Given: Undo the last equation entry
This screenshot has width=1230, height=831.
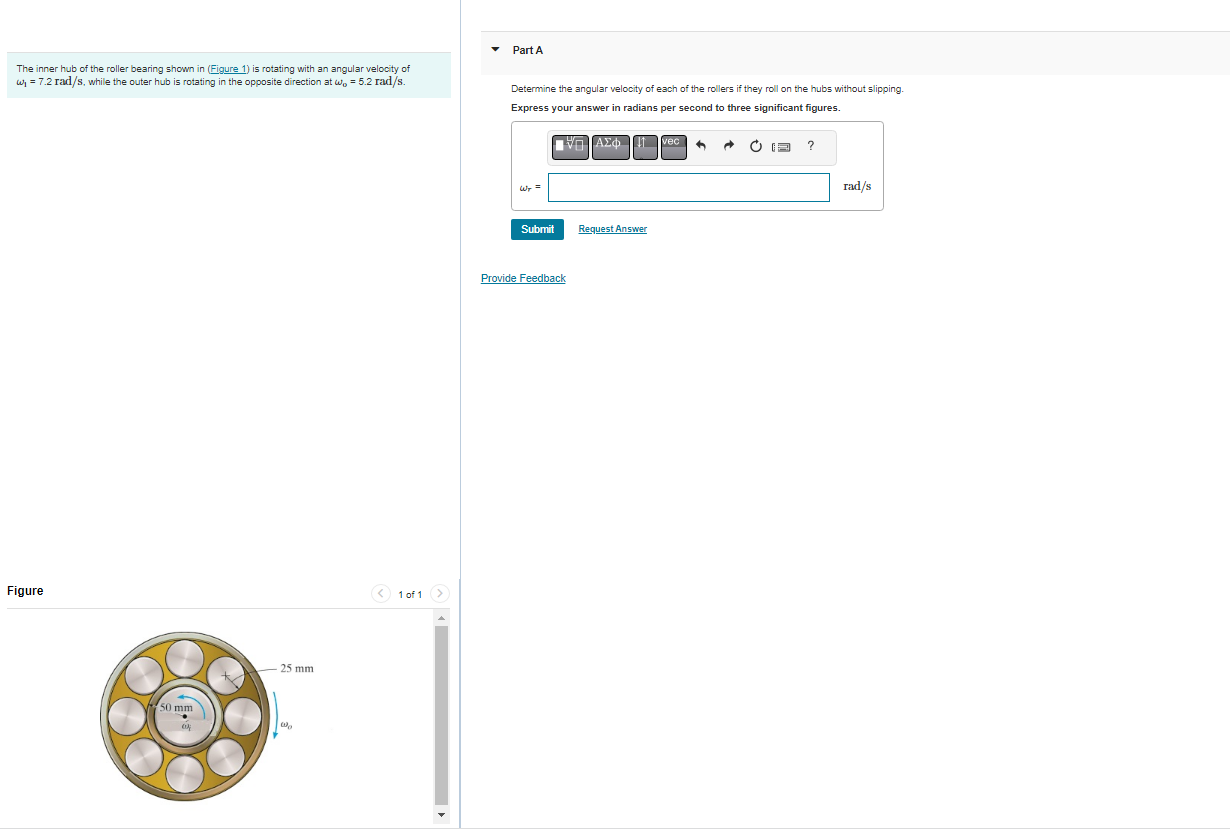Looking at the screenshot, I should (700, 146).
